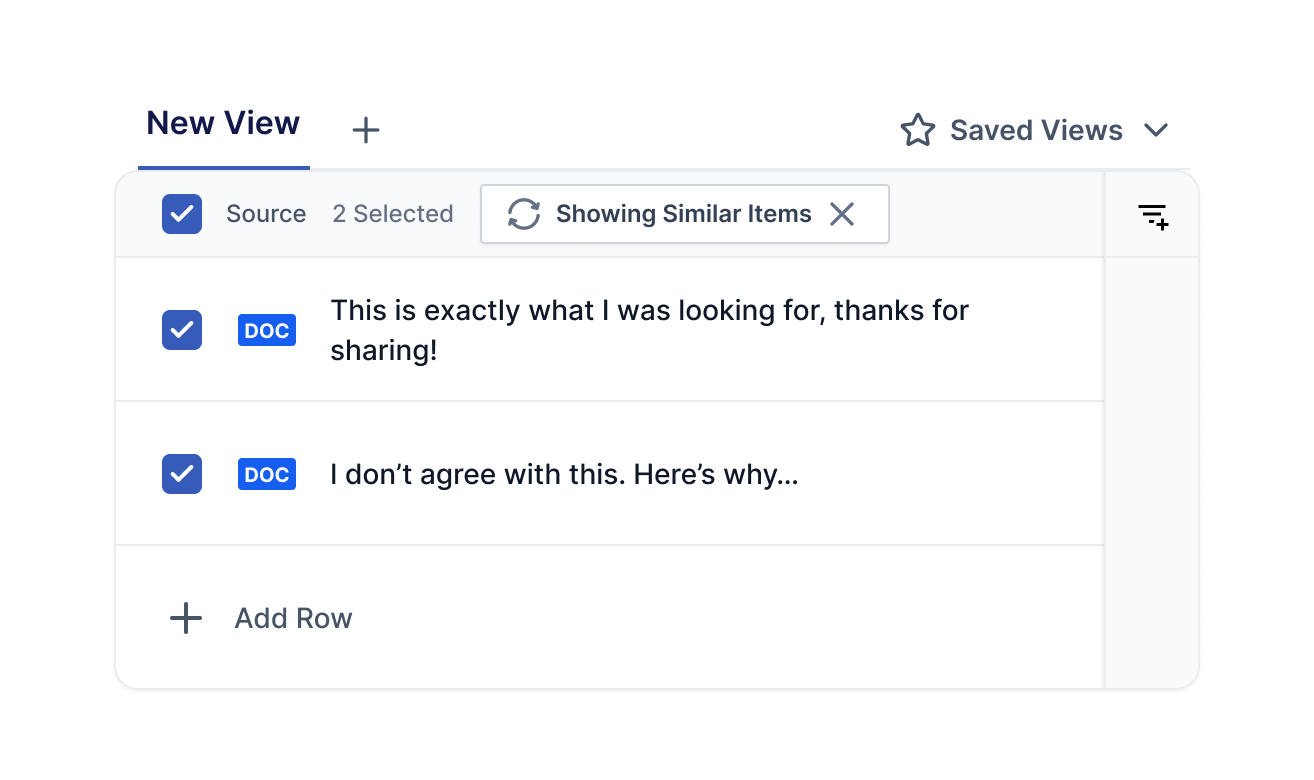Click the Add Row button
Viewport: 1314px width, 780px height.
[x=261, y=618]
